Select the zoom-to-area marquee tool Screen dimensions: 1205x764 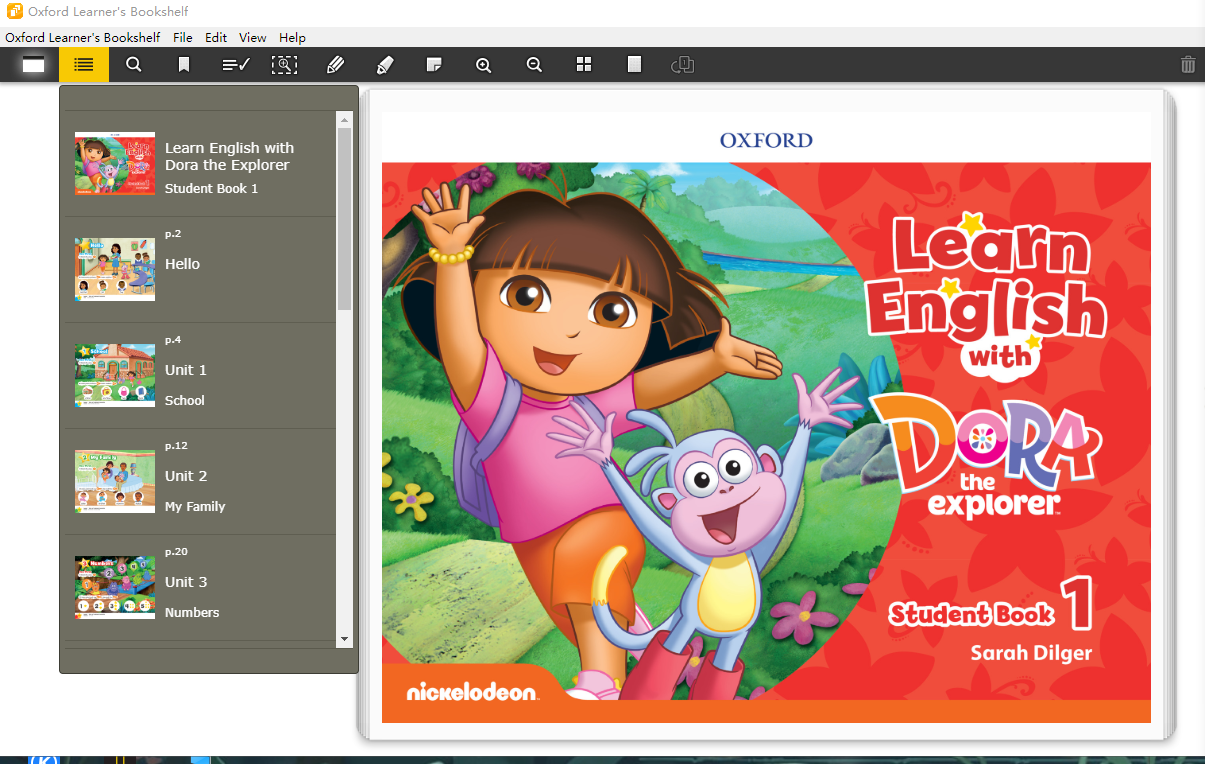(x=285, y=65)
